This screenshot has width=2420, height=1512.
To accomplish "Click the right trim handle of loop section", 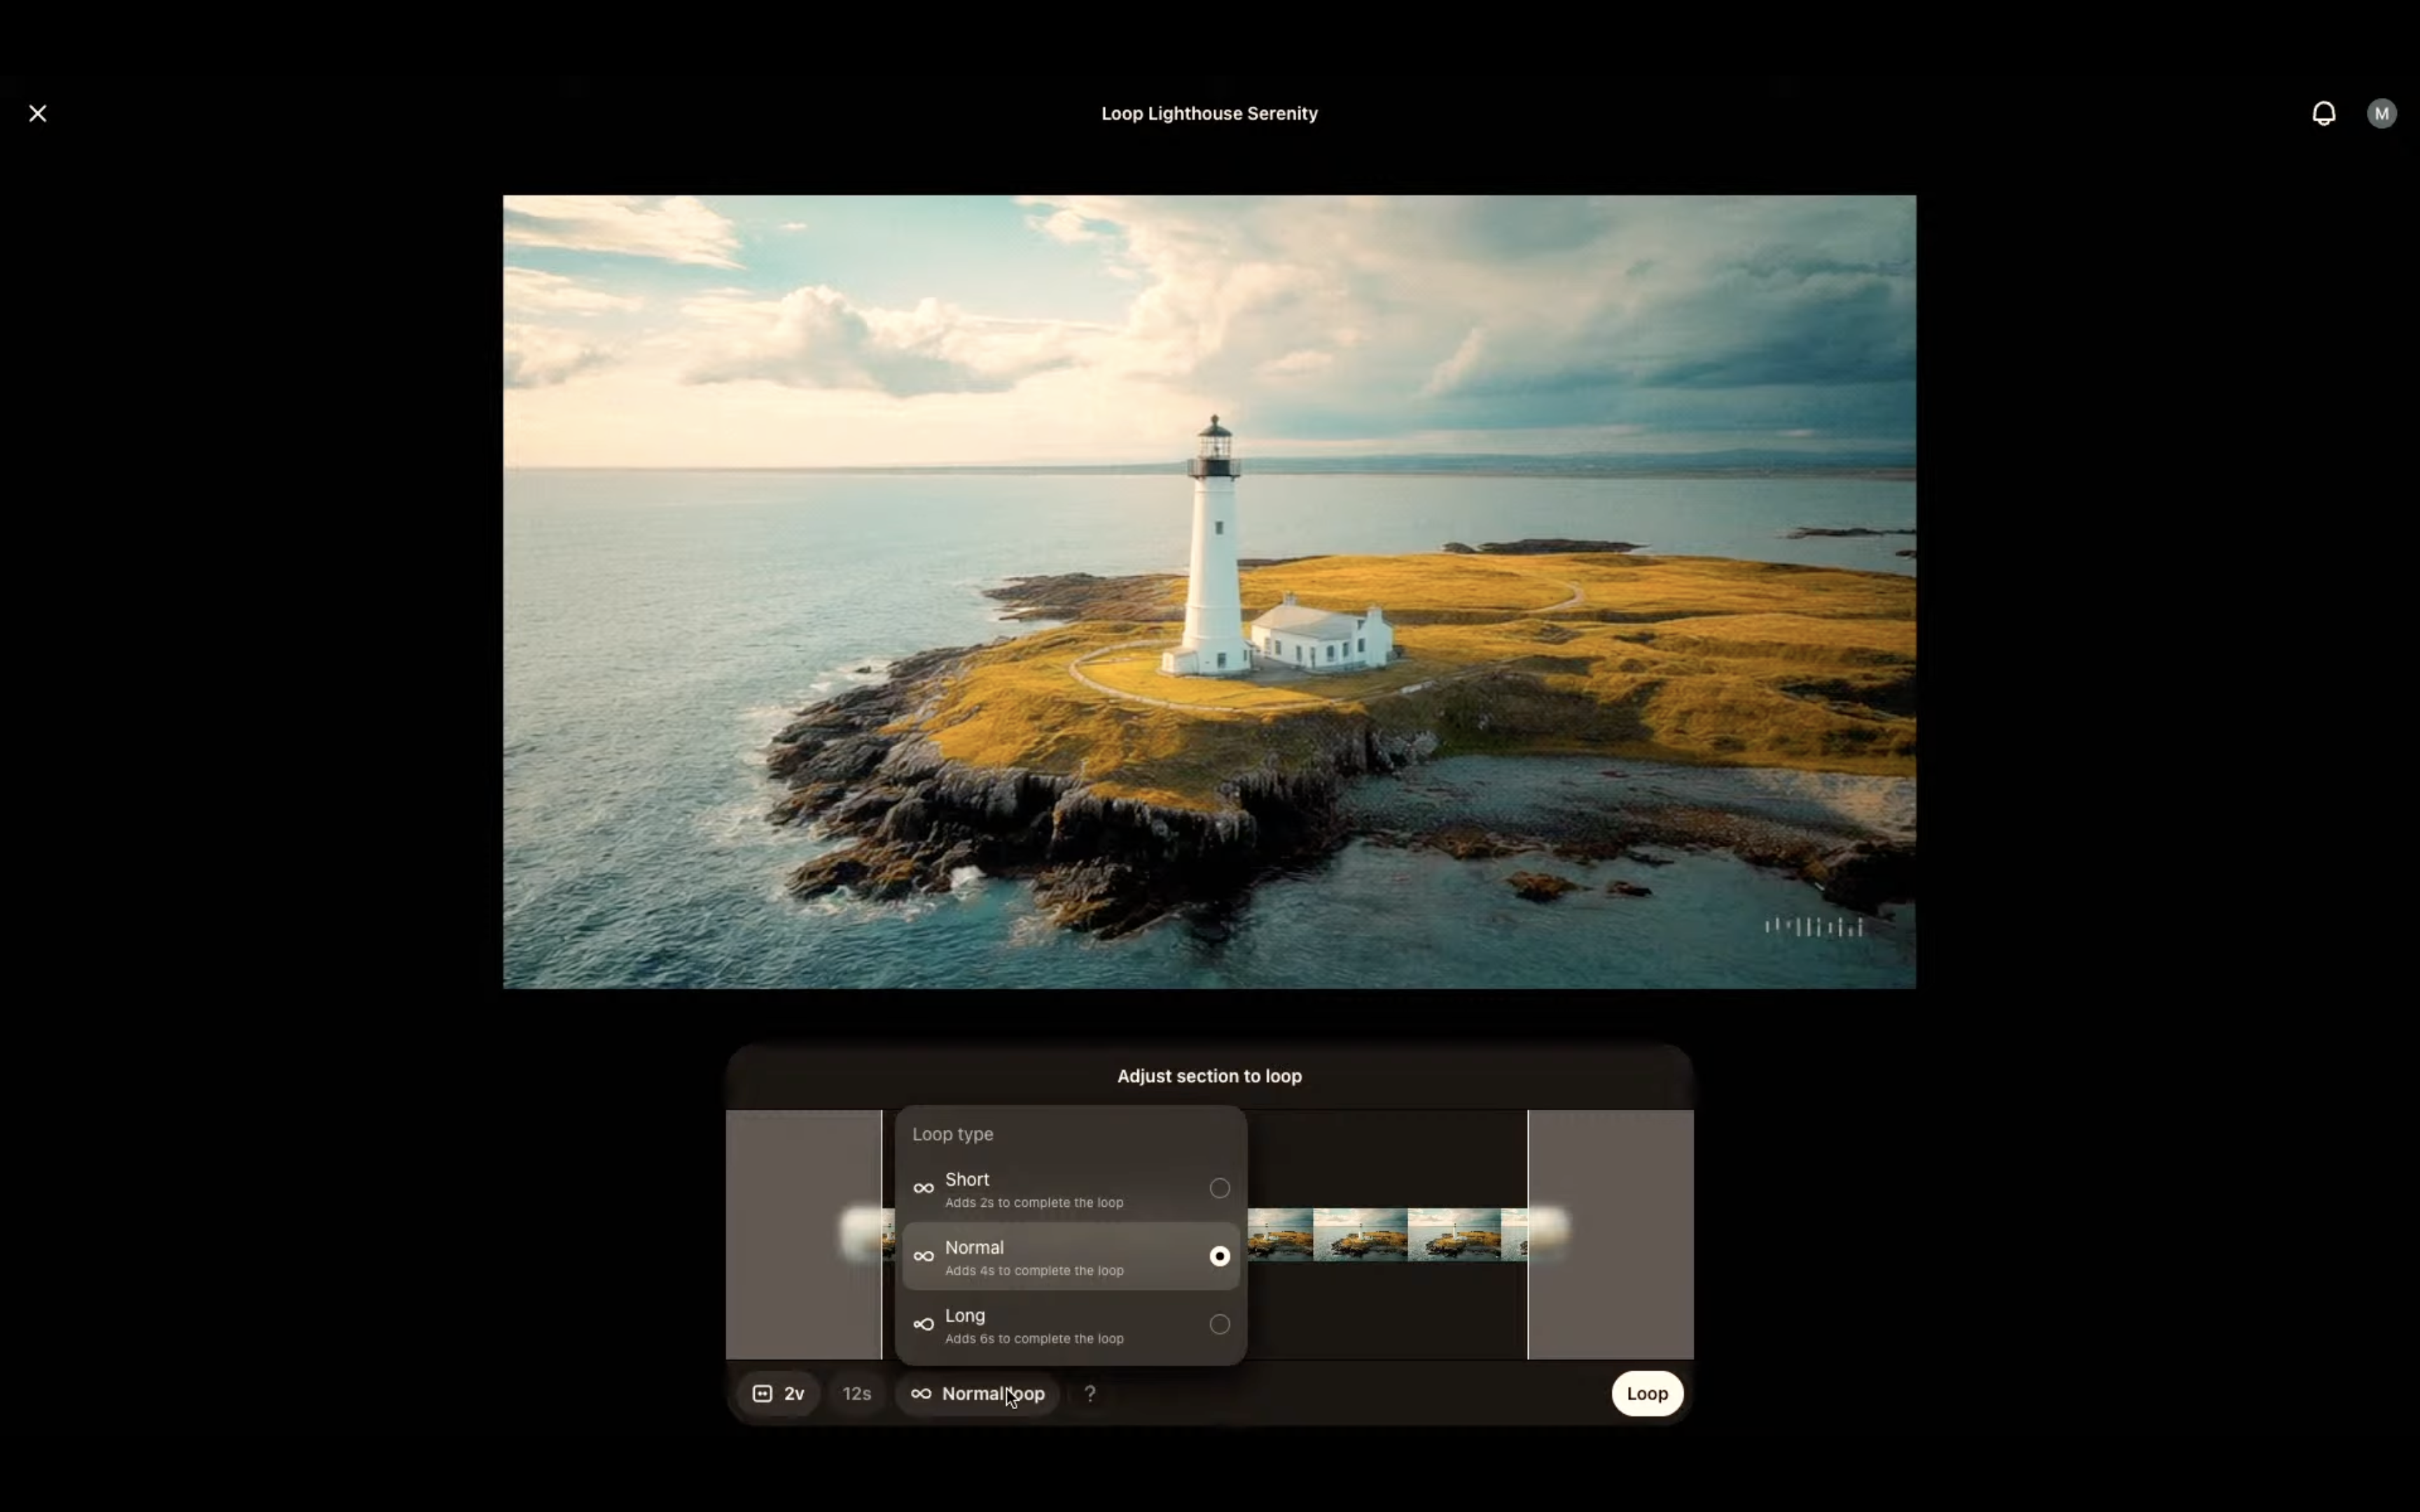I will [1528, 1234].
